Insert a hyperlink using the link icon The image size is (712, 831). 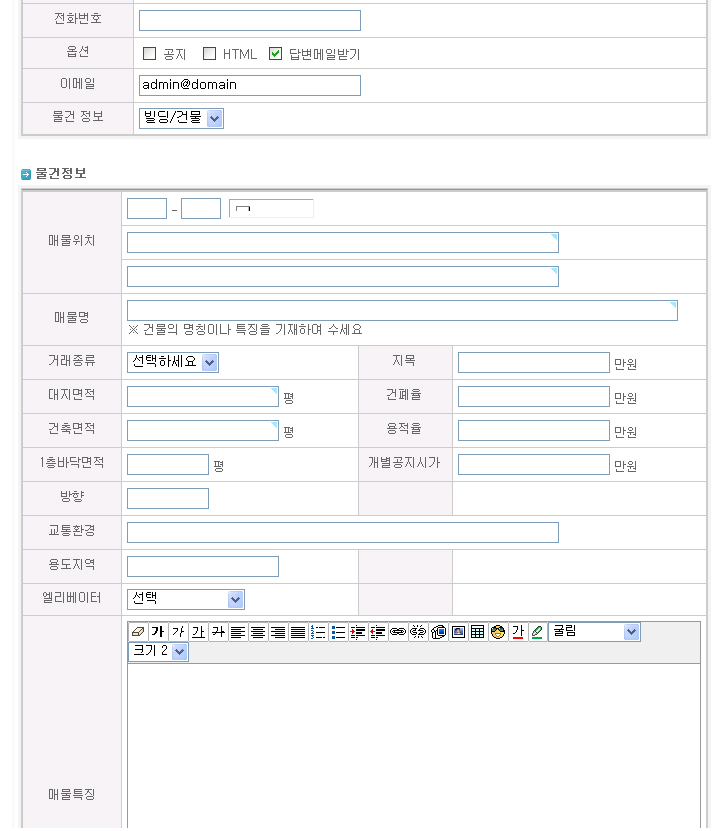tap(398, 632)
